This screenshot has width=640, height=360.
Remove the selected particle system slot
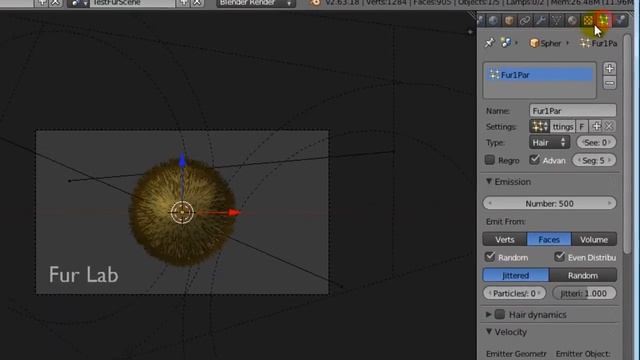[609, 83]
